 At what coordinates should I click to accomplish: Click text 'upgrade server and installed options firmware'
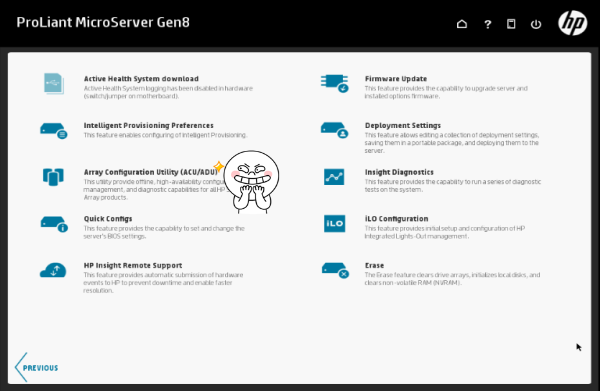446,92
